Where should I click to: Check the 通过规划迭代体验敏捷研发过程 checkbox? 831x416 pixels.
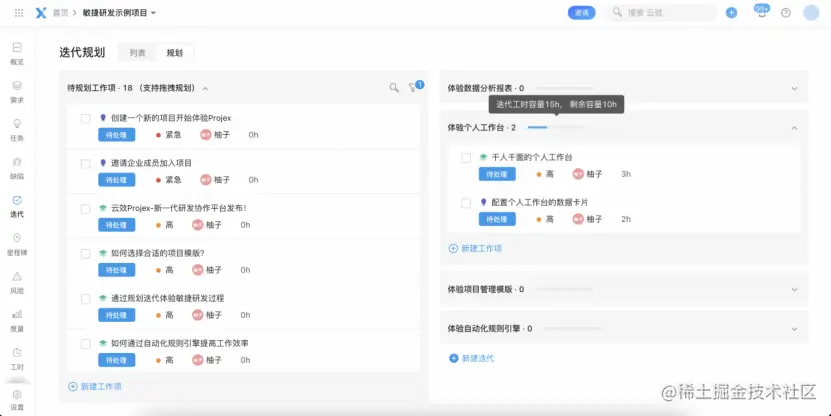85,299
